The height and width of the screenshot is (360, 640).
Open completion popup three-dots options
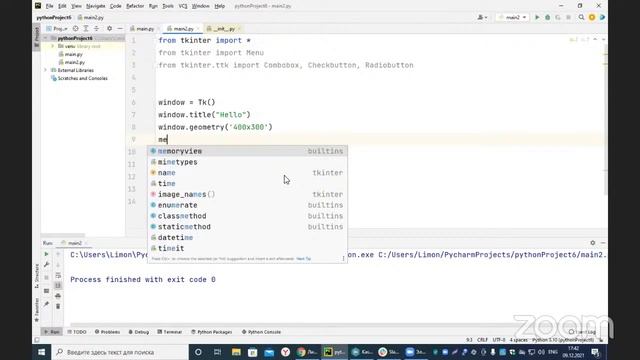[x=343, y=258]
